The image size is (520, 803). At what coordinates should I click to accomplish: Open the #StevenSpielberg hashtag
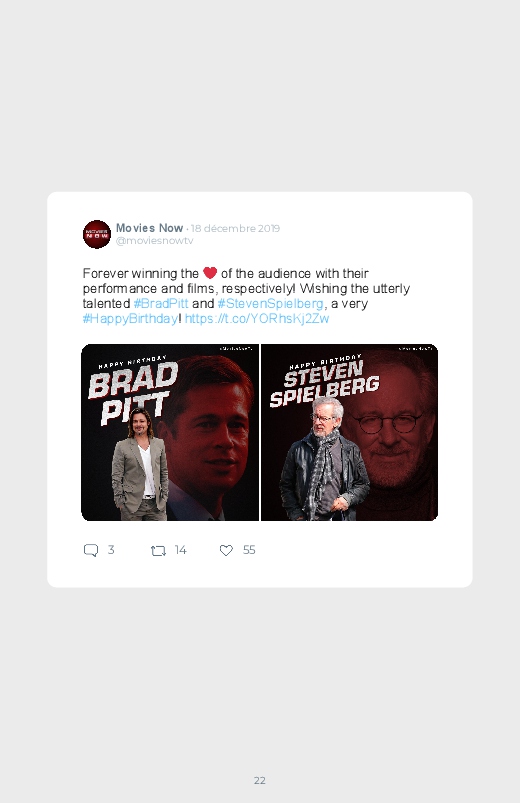point(271,304)
